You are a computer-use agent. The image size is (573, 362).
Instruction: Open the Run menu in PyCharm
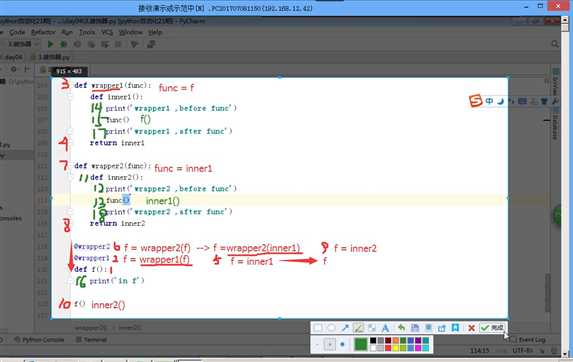(x=67, y=32)
